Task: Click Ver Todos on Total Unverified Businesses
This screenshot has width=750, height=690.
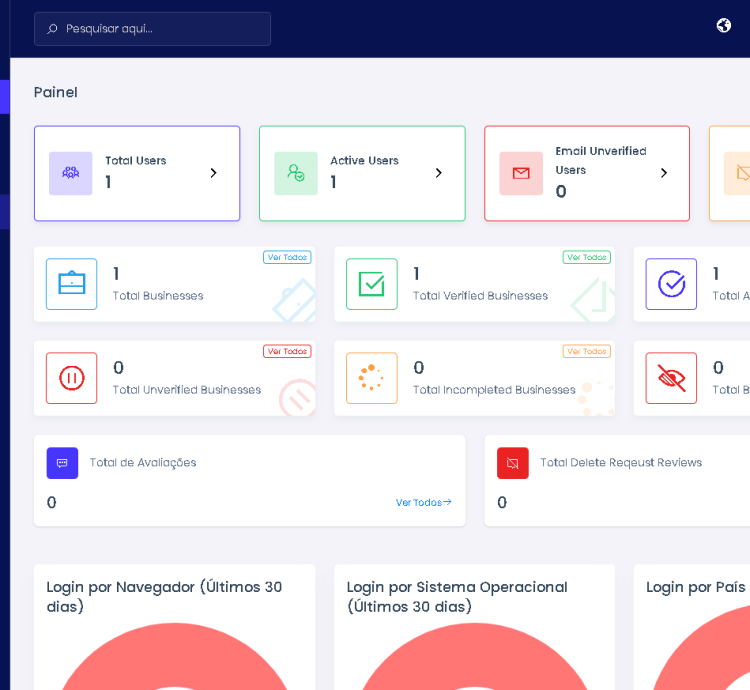Action: pyautogui.click(x=287, y=351)
